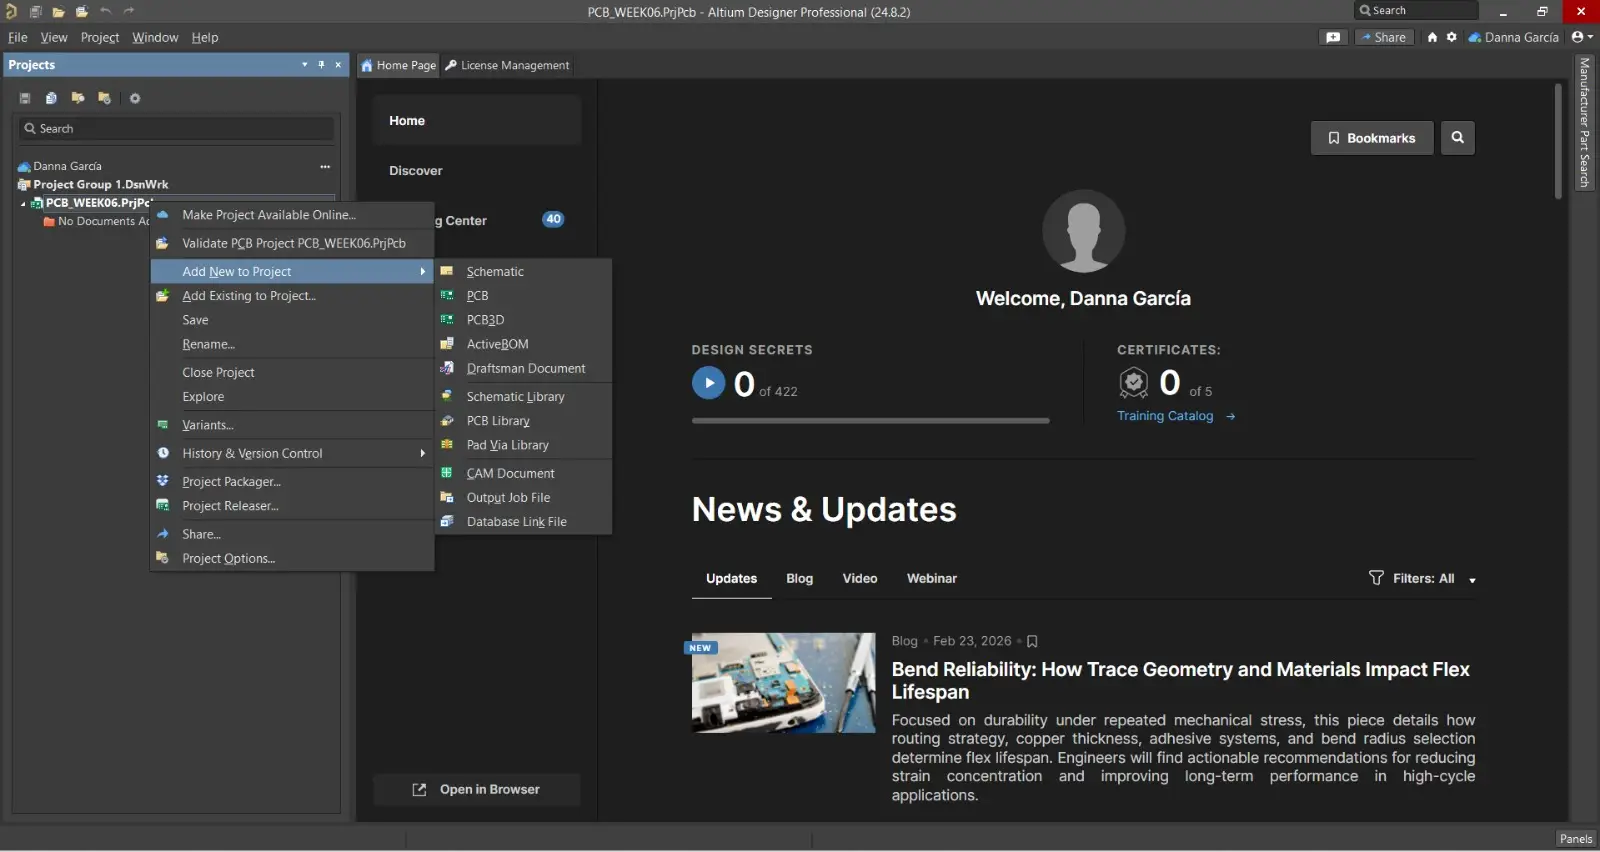The image size is (1600, 852).
Task: Open the Training Catalog link
Action: pos(1176,416)
